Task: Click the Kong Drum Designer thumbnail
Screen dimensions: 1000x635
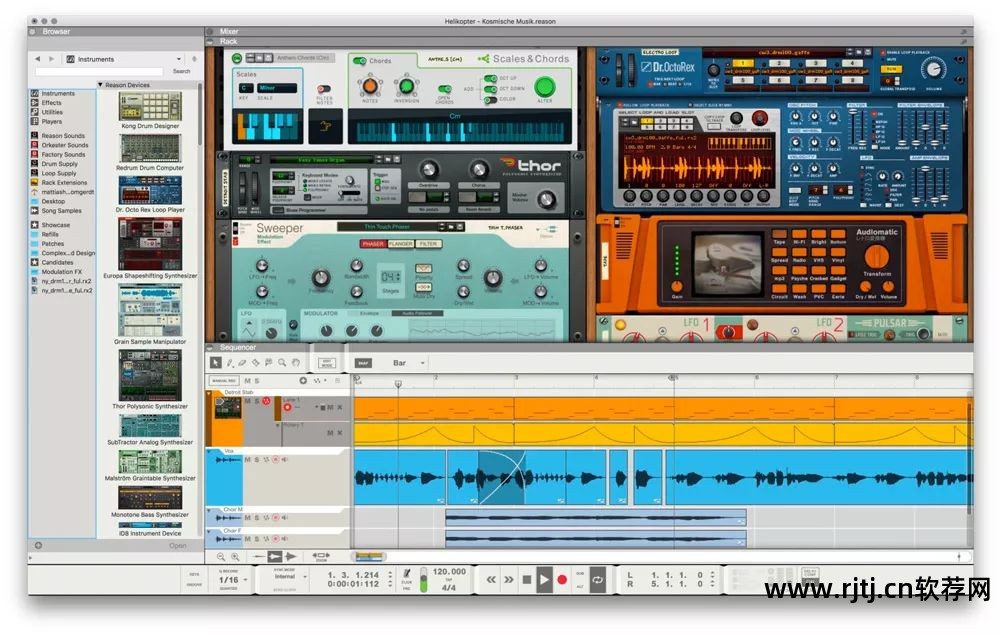Action: click(x=150, y=106)
